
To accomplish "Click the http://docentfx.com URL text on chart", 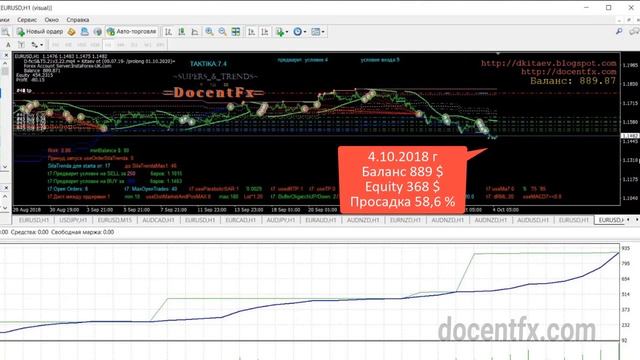I will click(569, 72).
